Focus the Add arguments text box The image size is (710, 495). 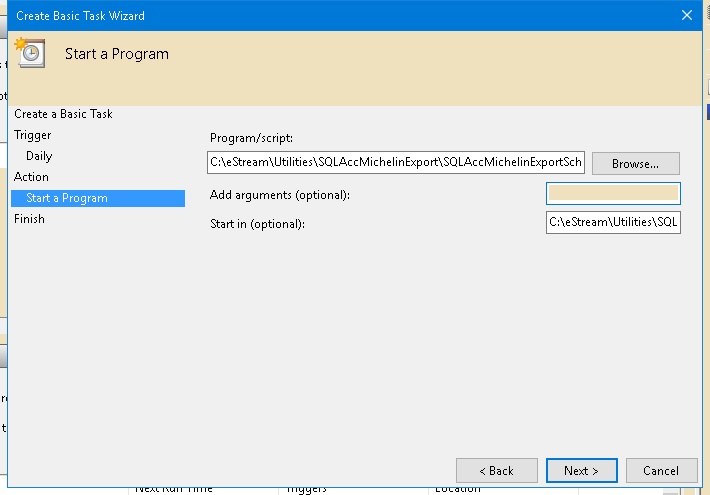pos(613,194)
